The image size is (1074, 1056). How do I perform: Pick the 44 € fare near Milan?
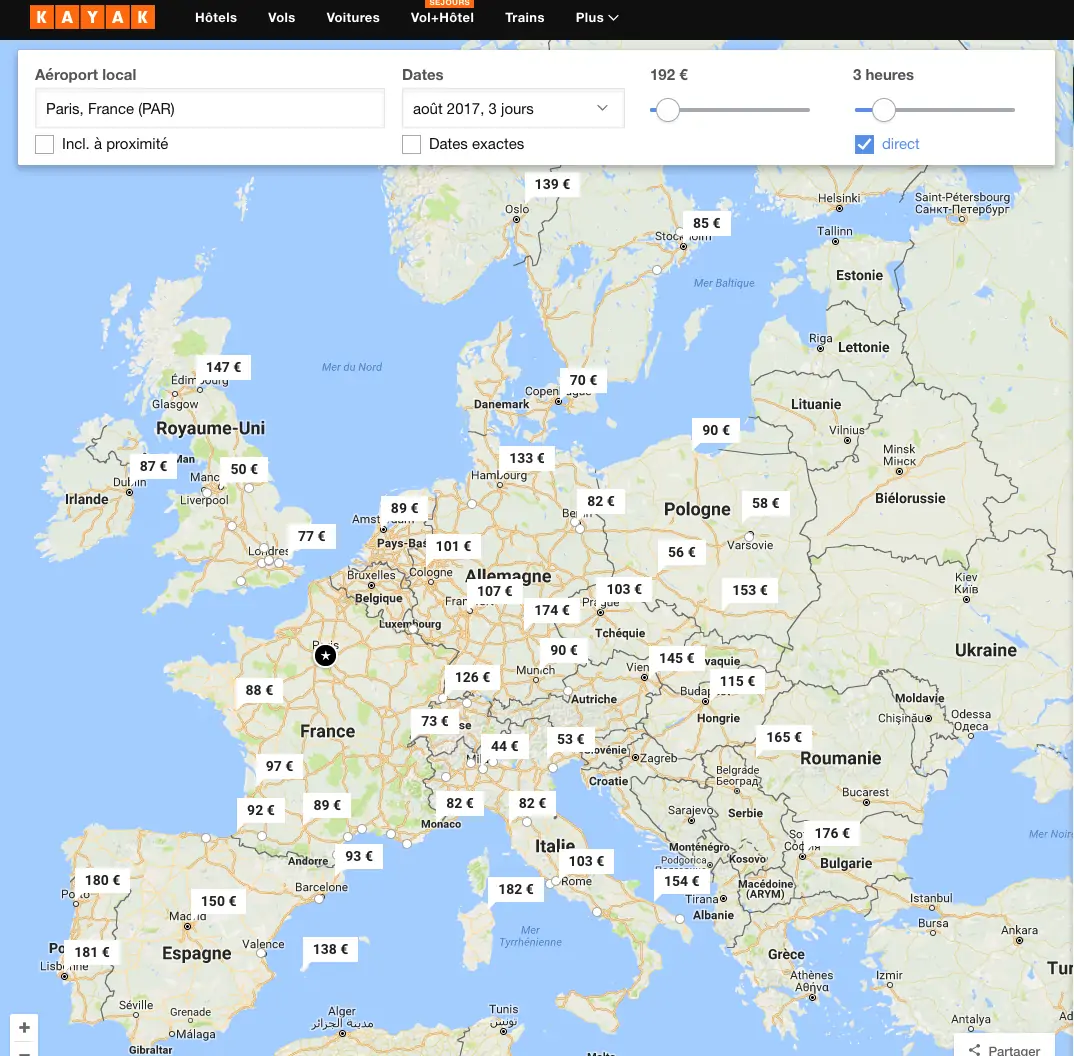505,746
